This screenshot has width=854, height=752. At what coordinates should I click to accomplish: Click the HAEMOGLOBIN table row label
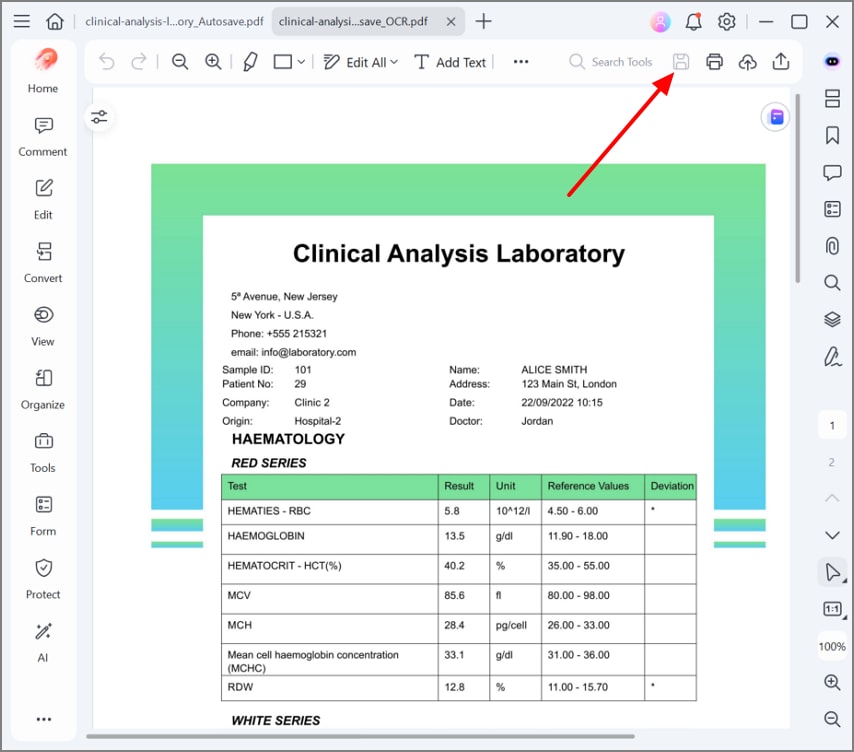(x=266, y=536)
